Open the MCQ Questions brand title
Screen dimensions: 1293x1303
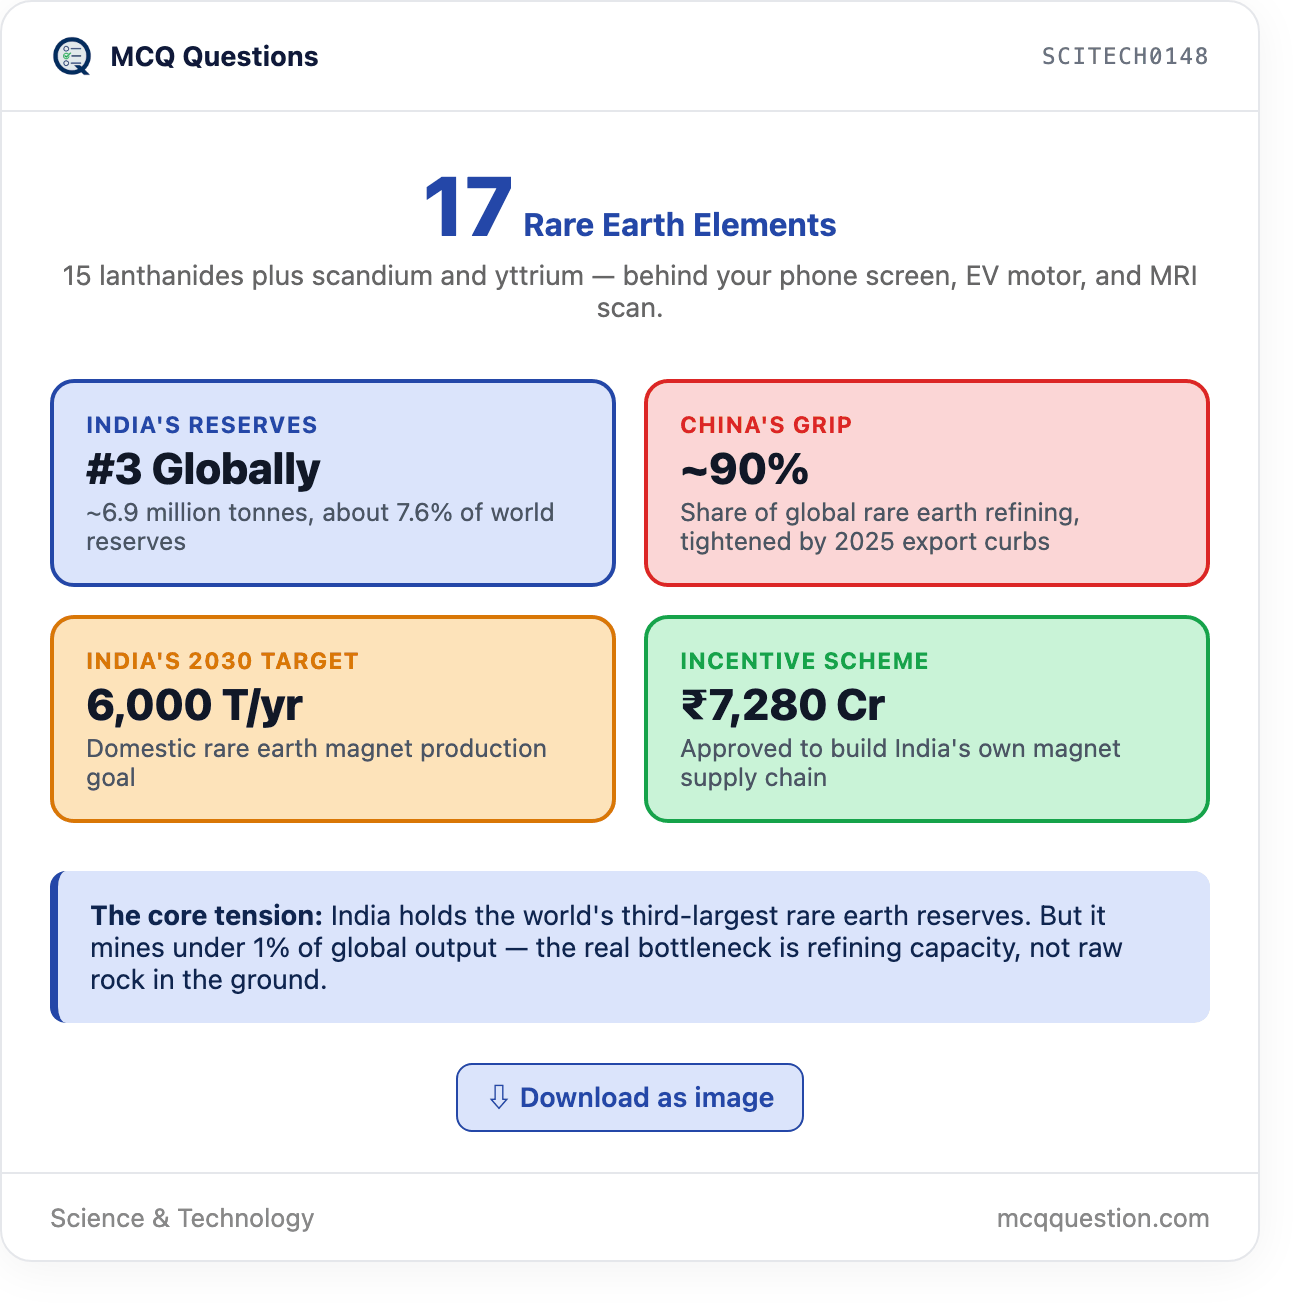pos(214,57)
